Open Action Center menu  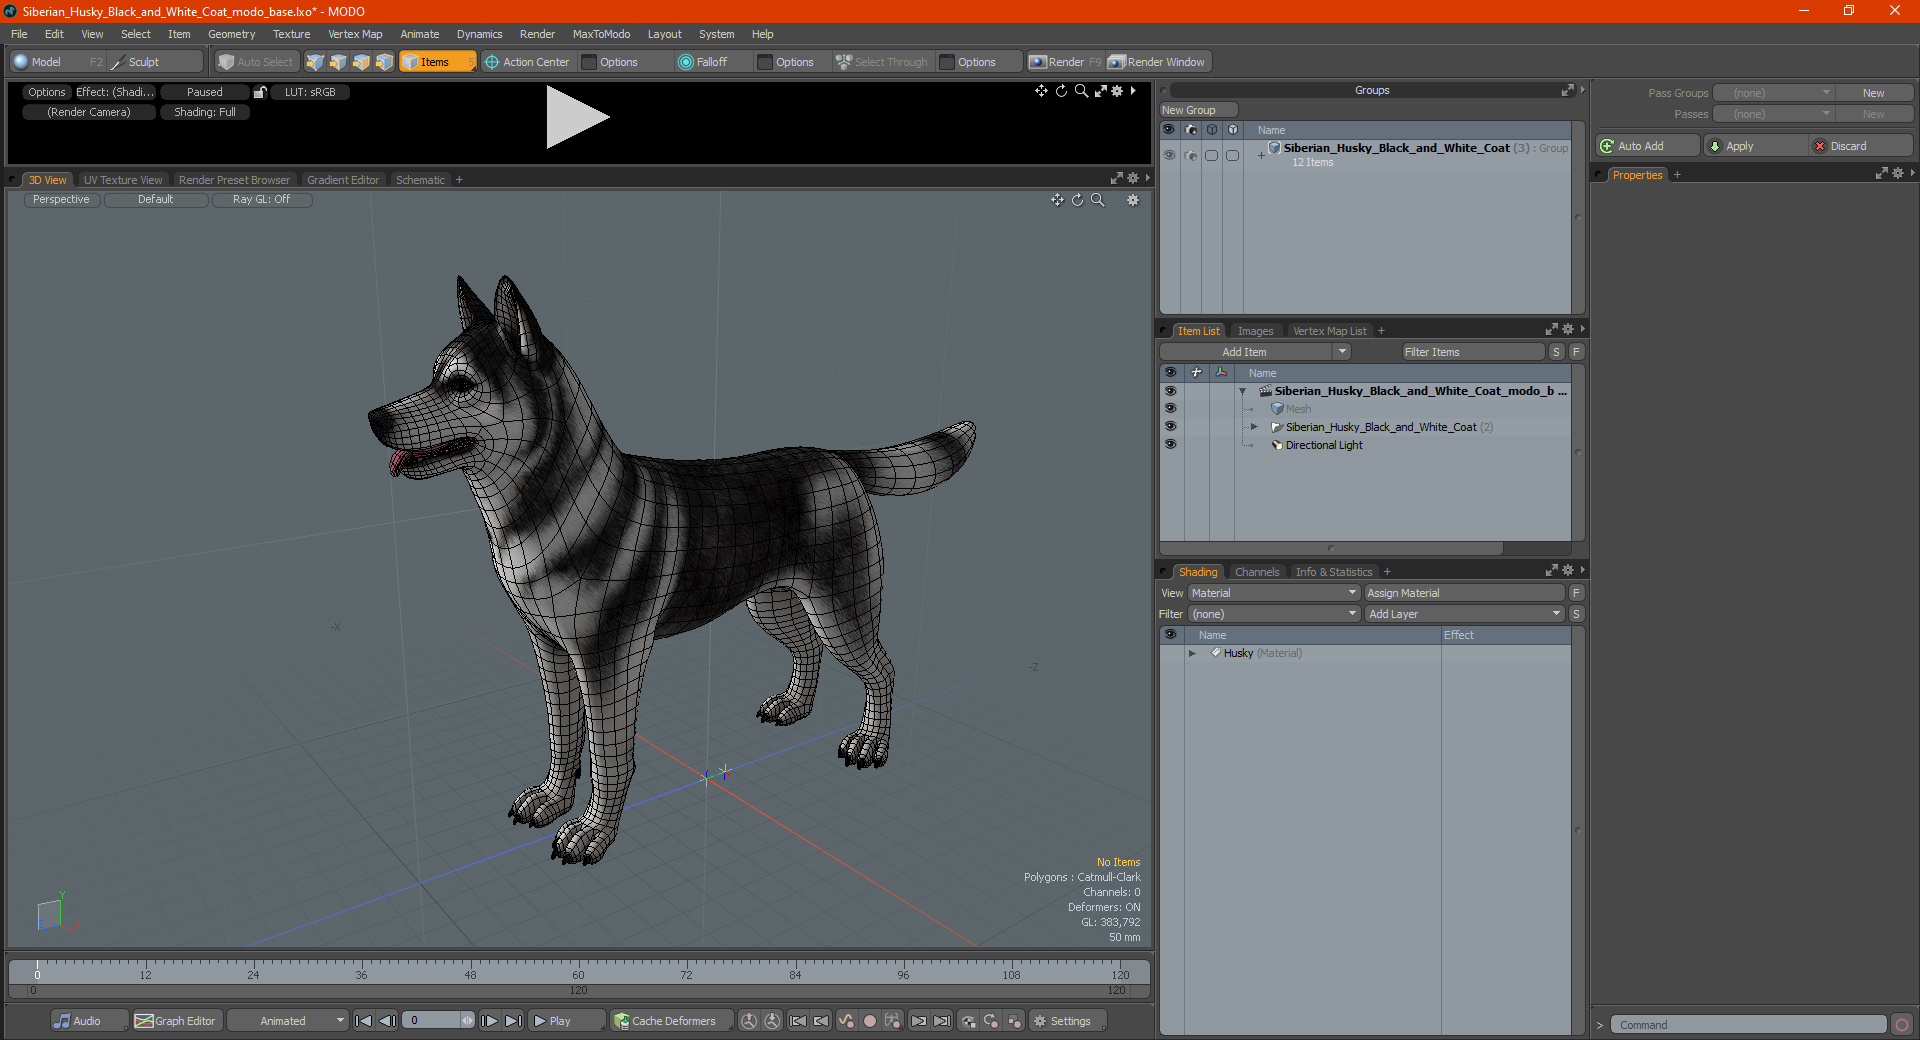tap(527, 62)
